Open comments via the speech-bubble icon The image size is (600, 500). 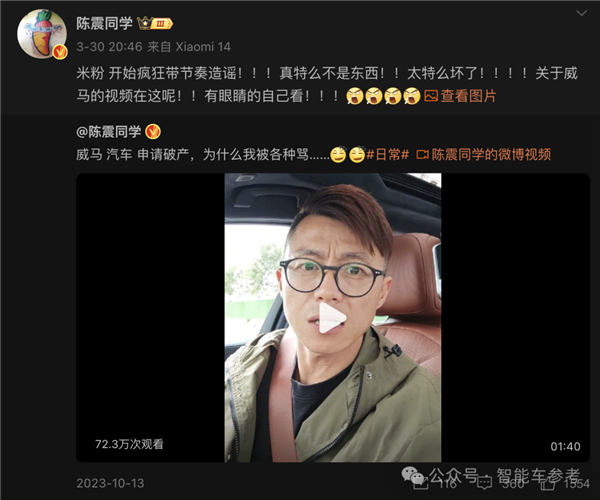[x=484, y=483]
